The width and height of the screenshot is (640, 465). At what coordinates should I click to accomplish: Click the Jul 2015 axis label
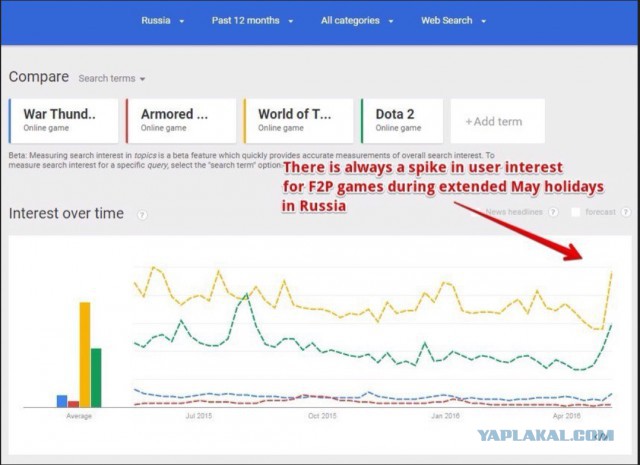199,416
